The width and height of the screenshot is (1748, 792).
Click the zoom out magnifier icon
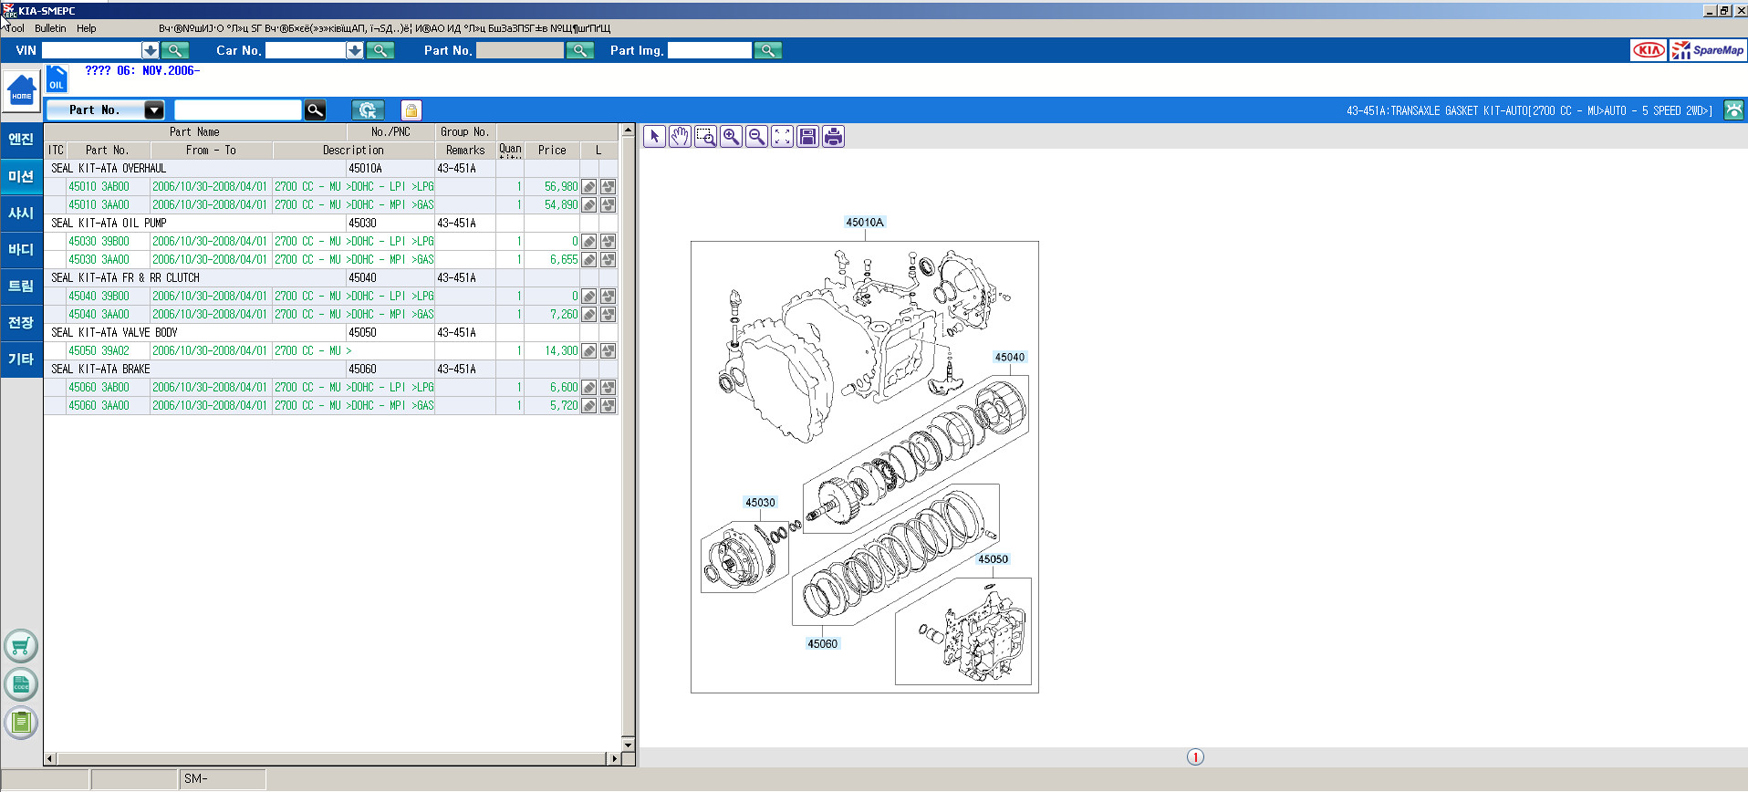click(757, 137)
